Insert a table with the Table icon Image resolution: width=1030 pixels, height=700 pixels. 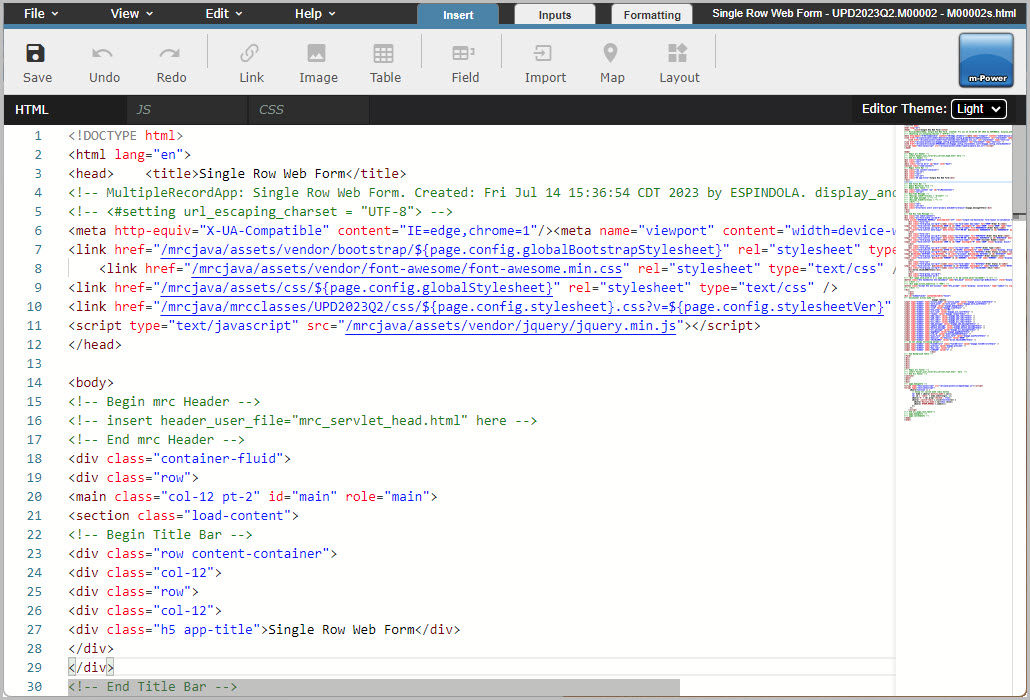point(384,53)
